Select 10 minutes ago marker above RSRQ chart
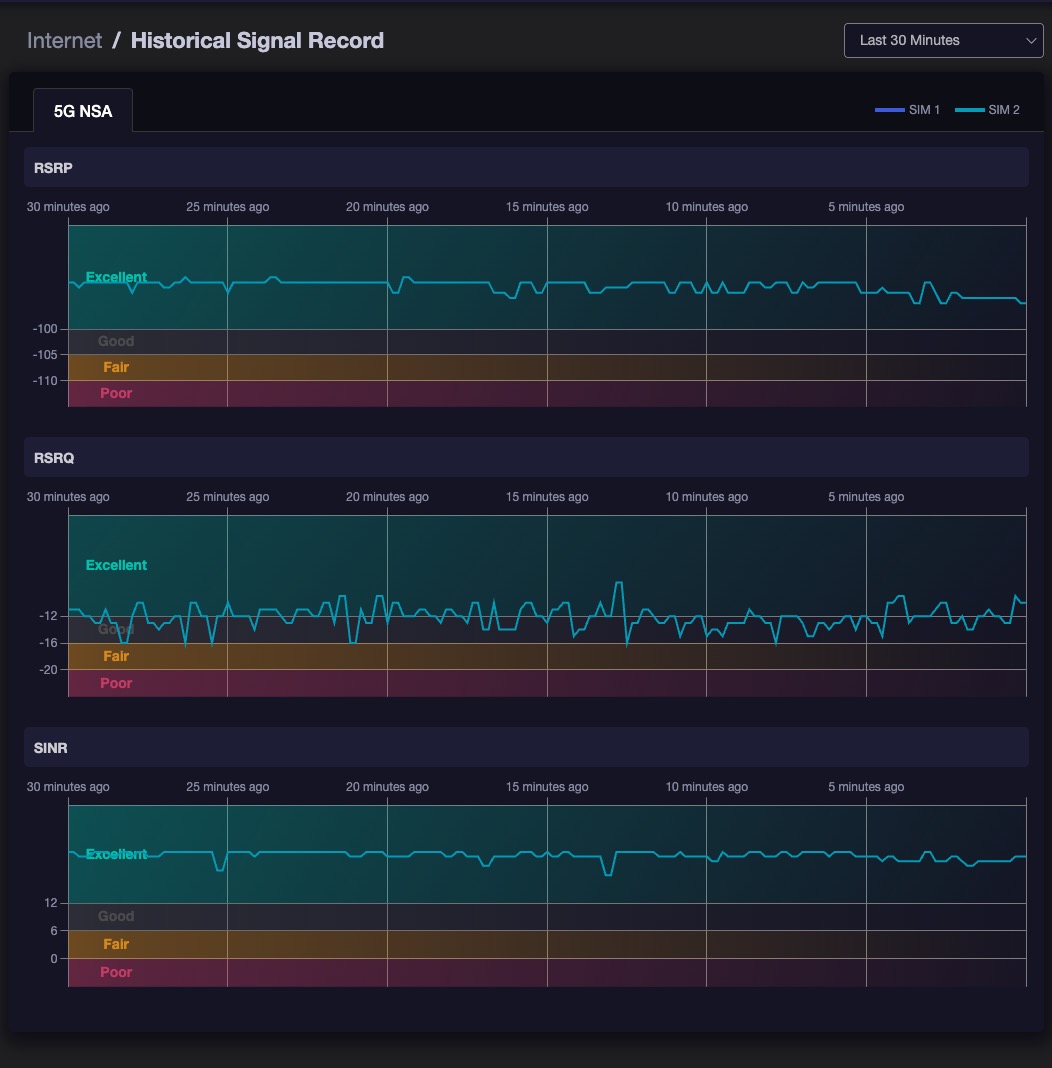This screenshot has height=1068, width=1052. (707, 497)
